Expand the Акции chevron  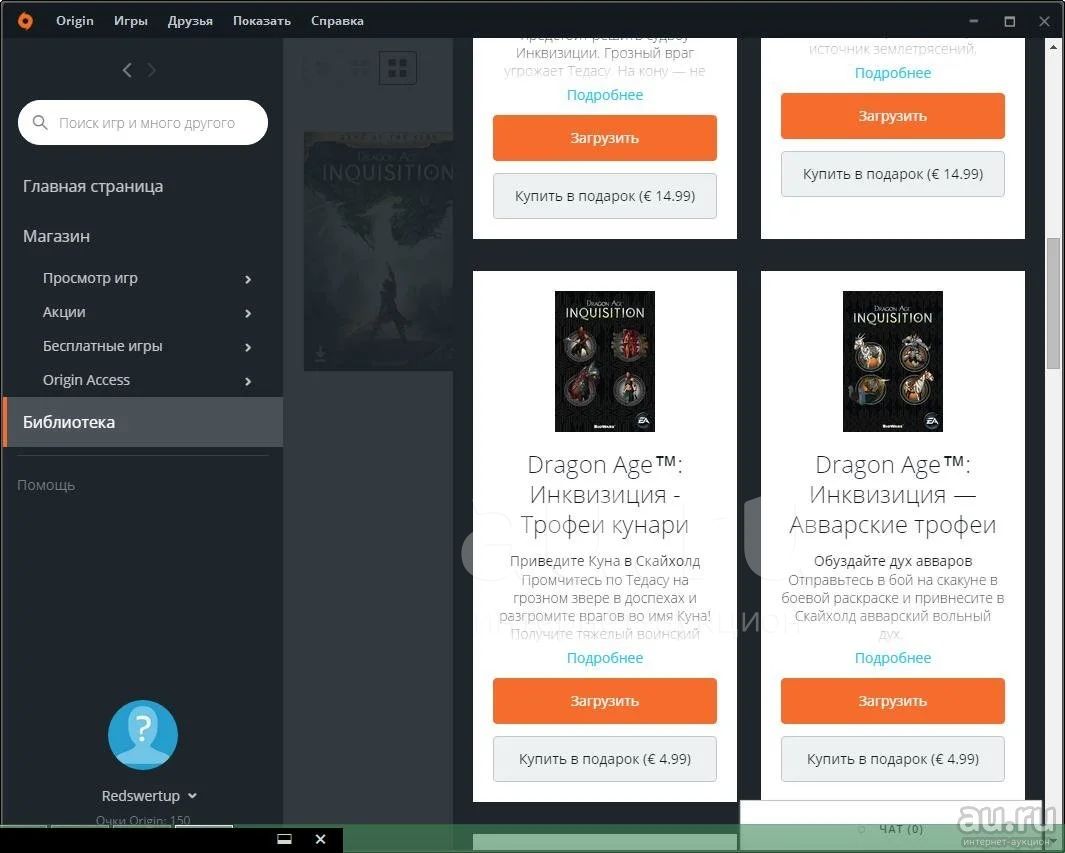coord(248,313)
